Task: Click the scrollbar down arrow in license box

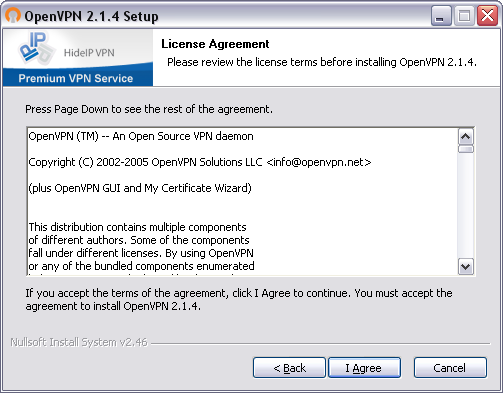Action: pyautogui.click(x=465, y=267)
